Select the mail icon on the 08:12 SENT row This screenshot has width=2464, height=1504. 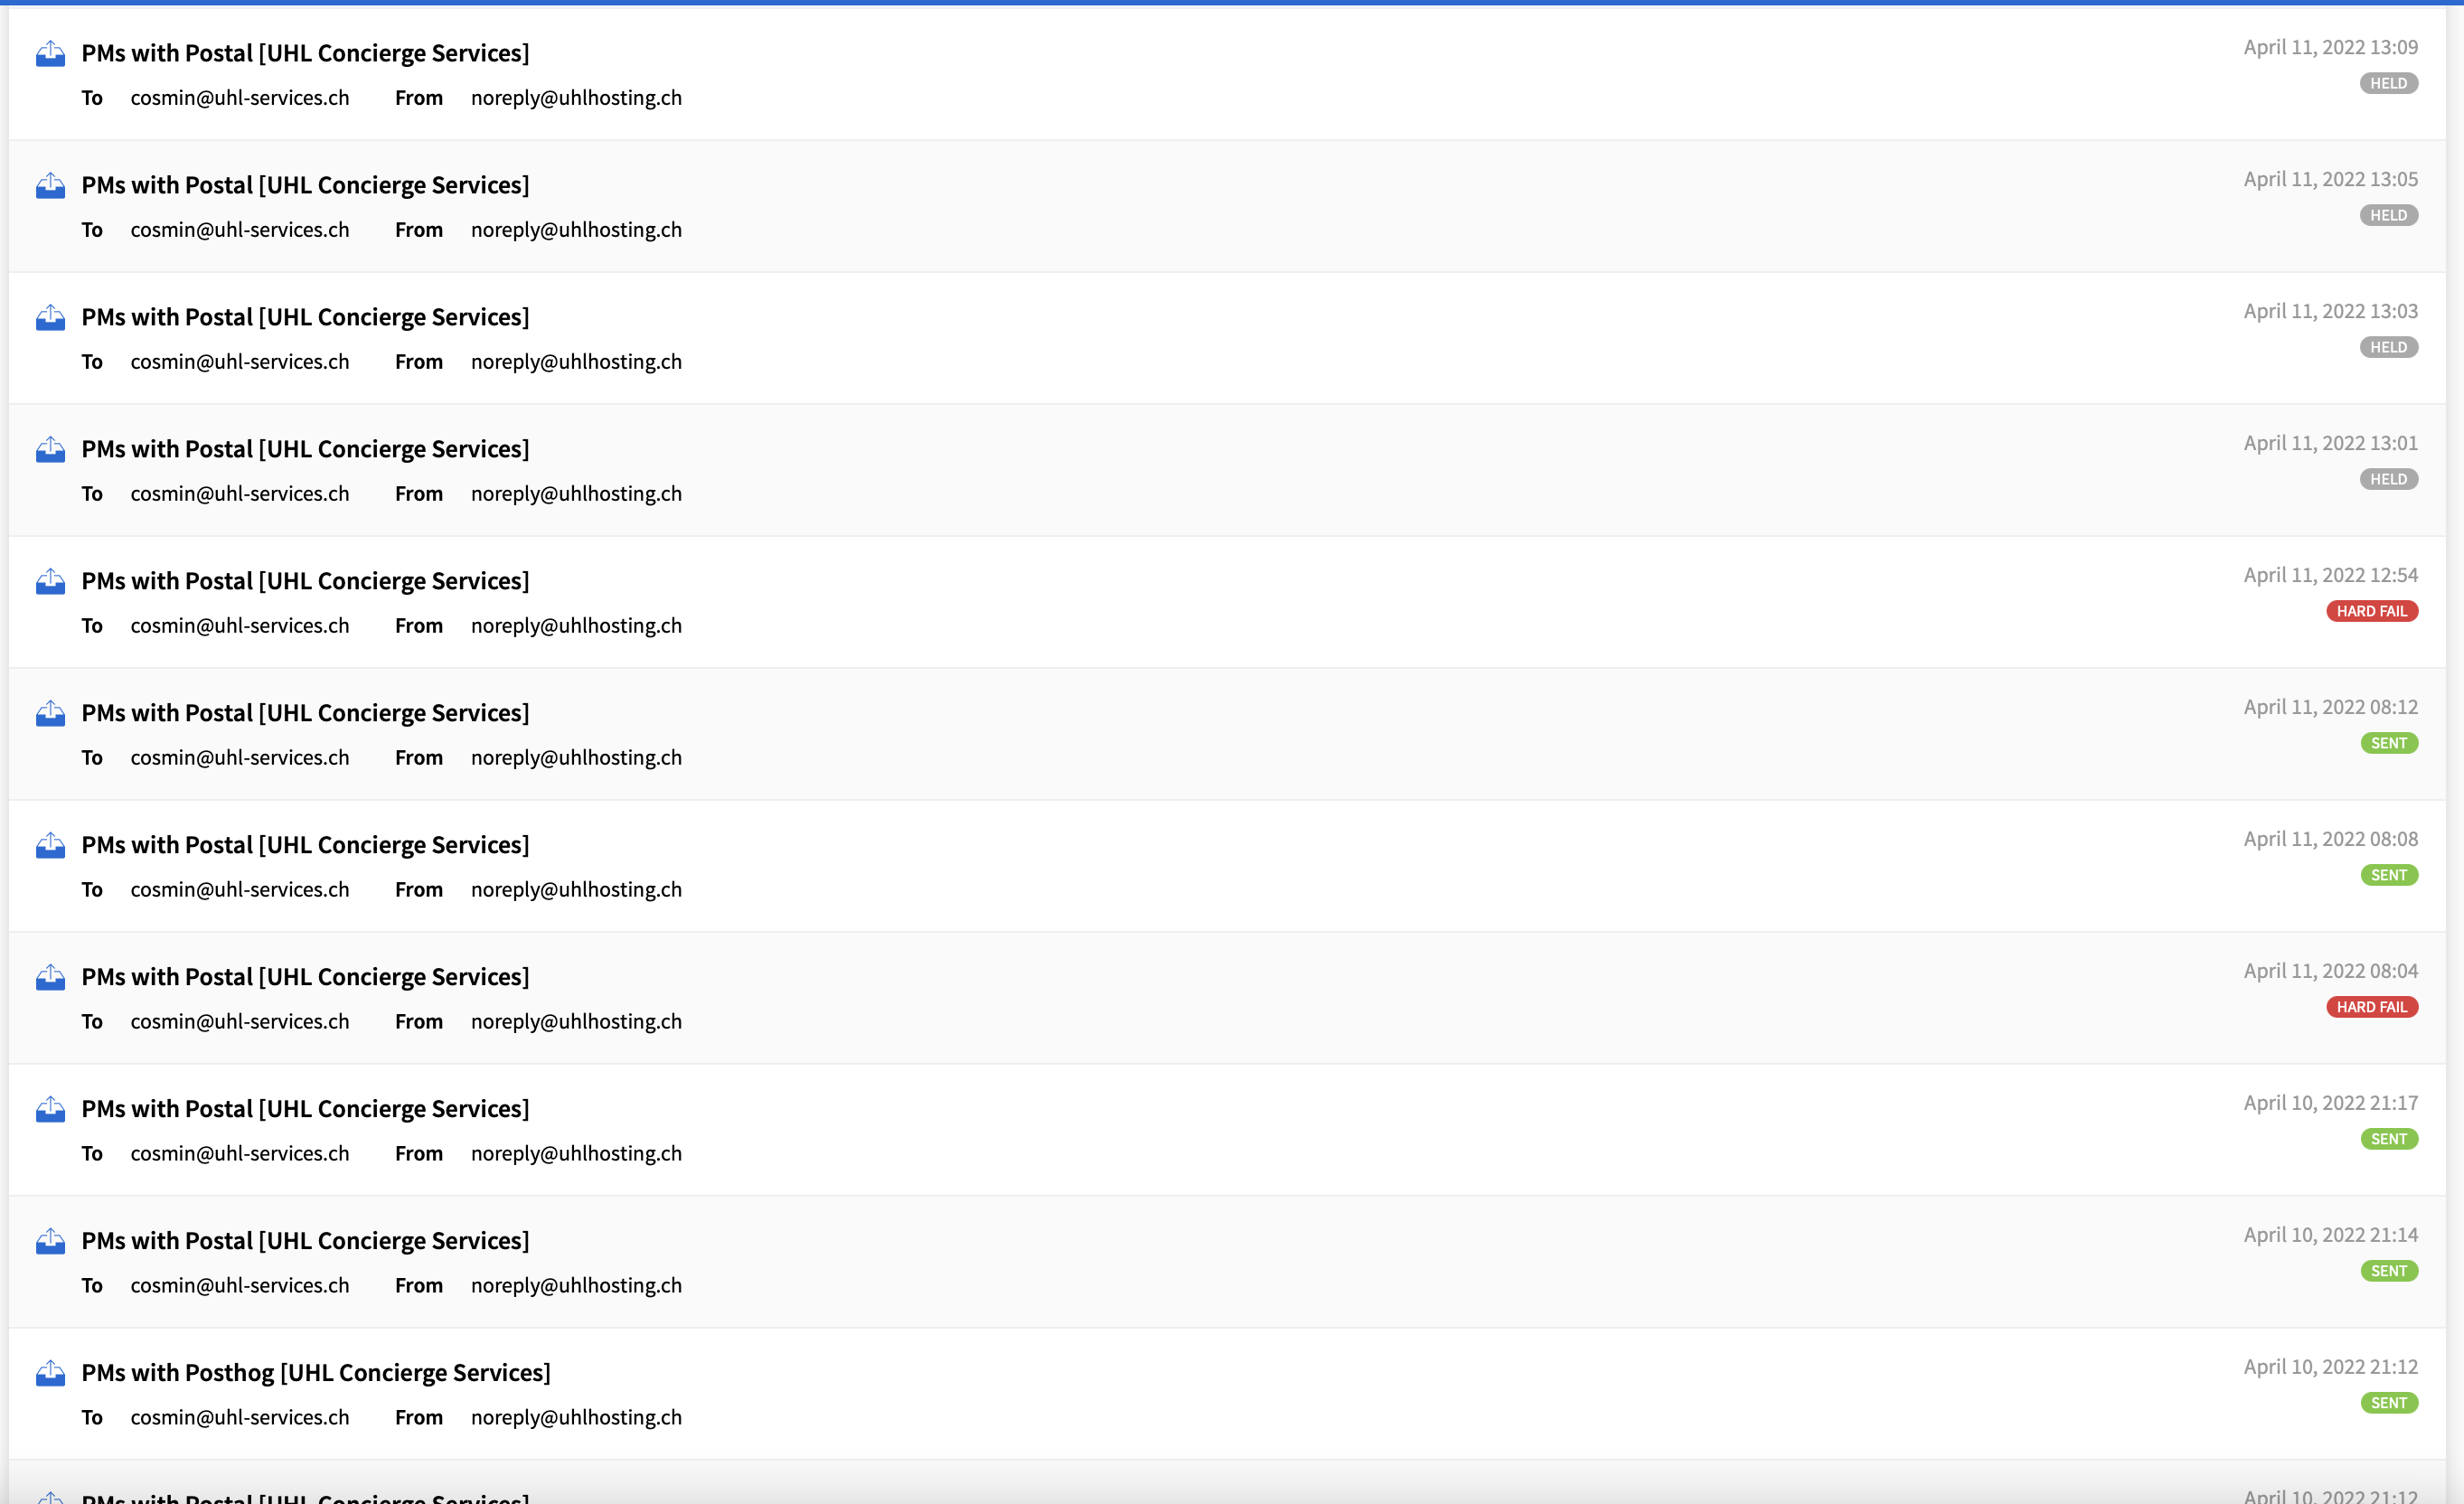point(50,713)
